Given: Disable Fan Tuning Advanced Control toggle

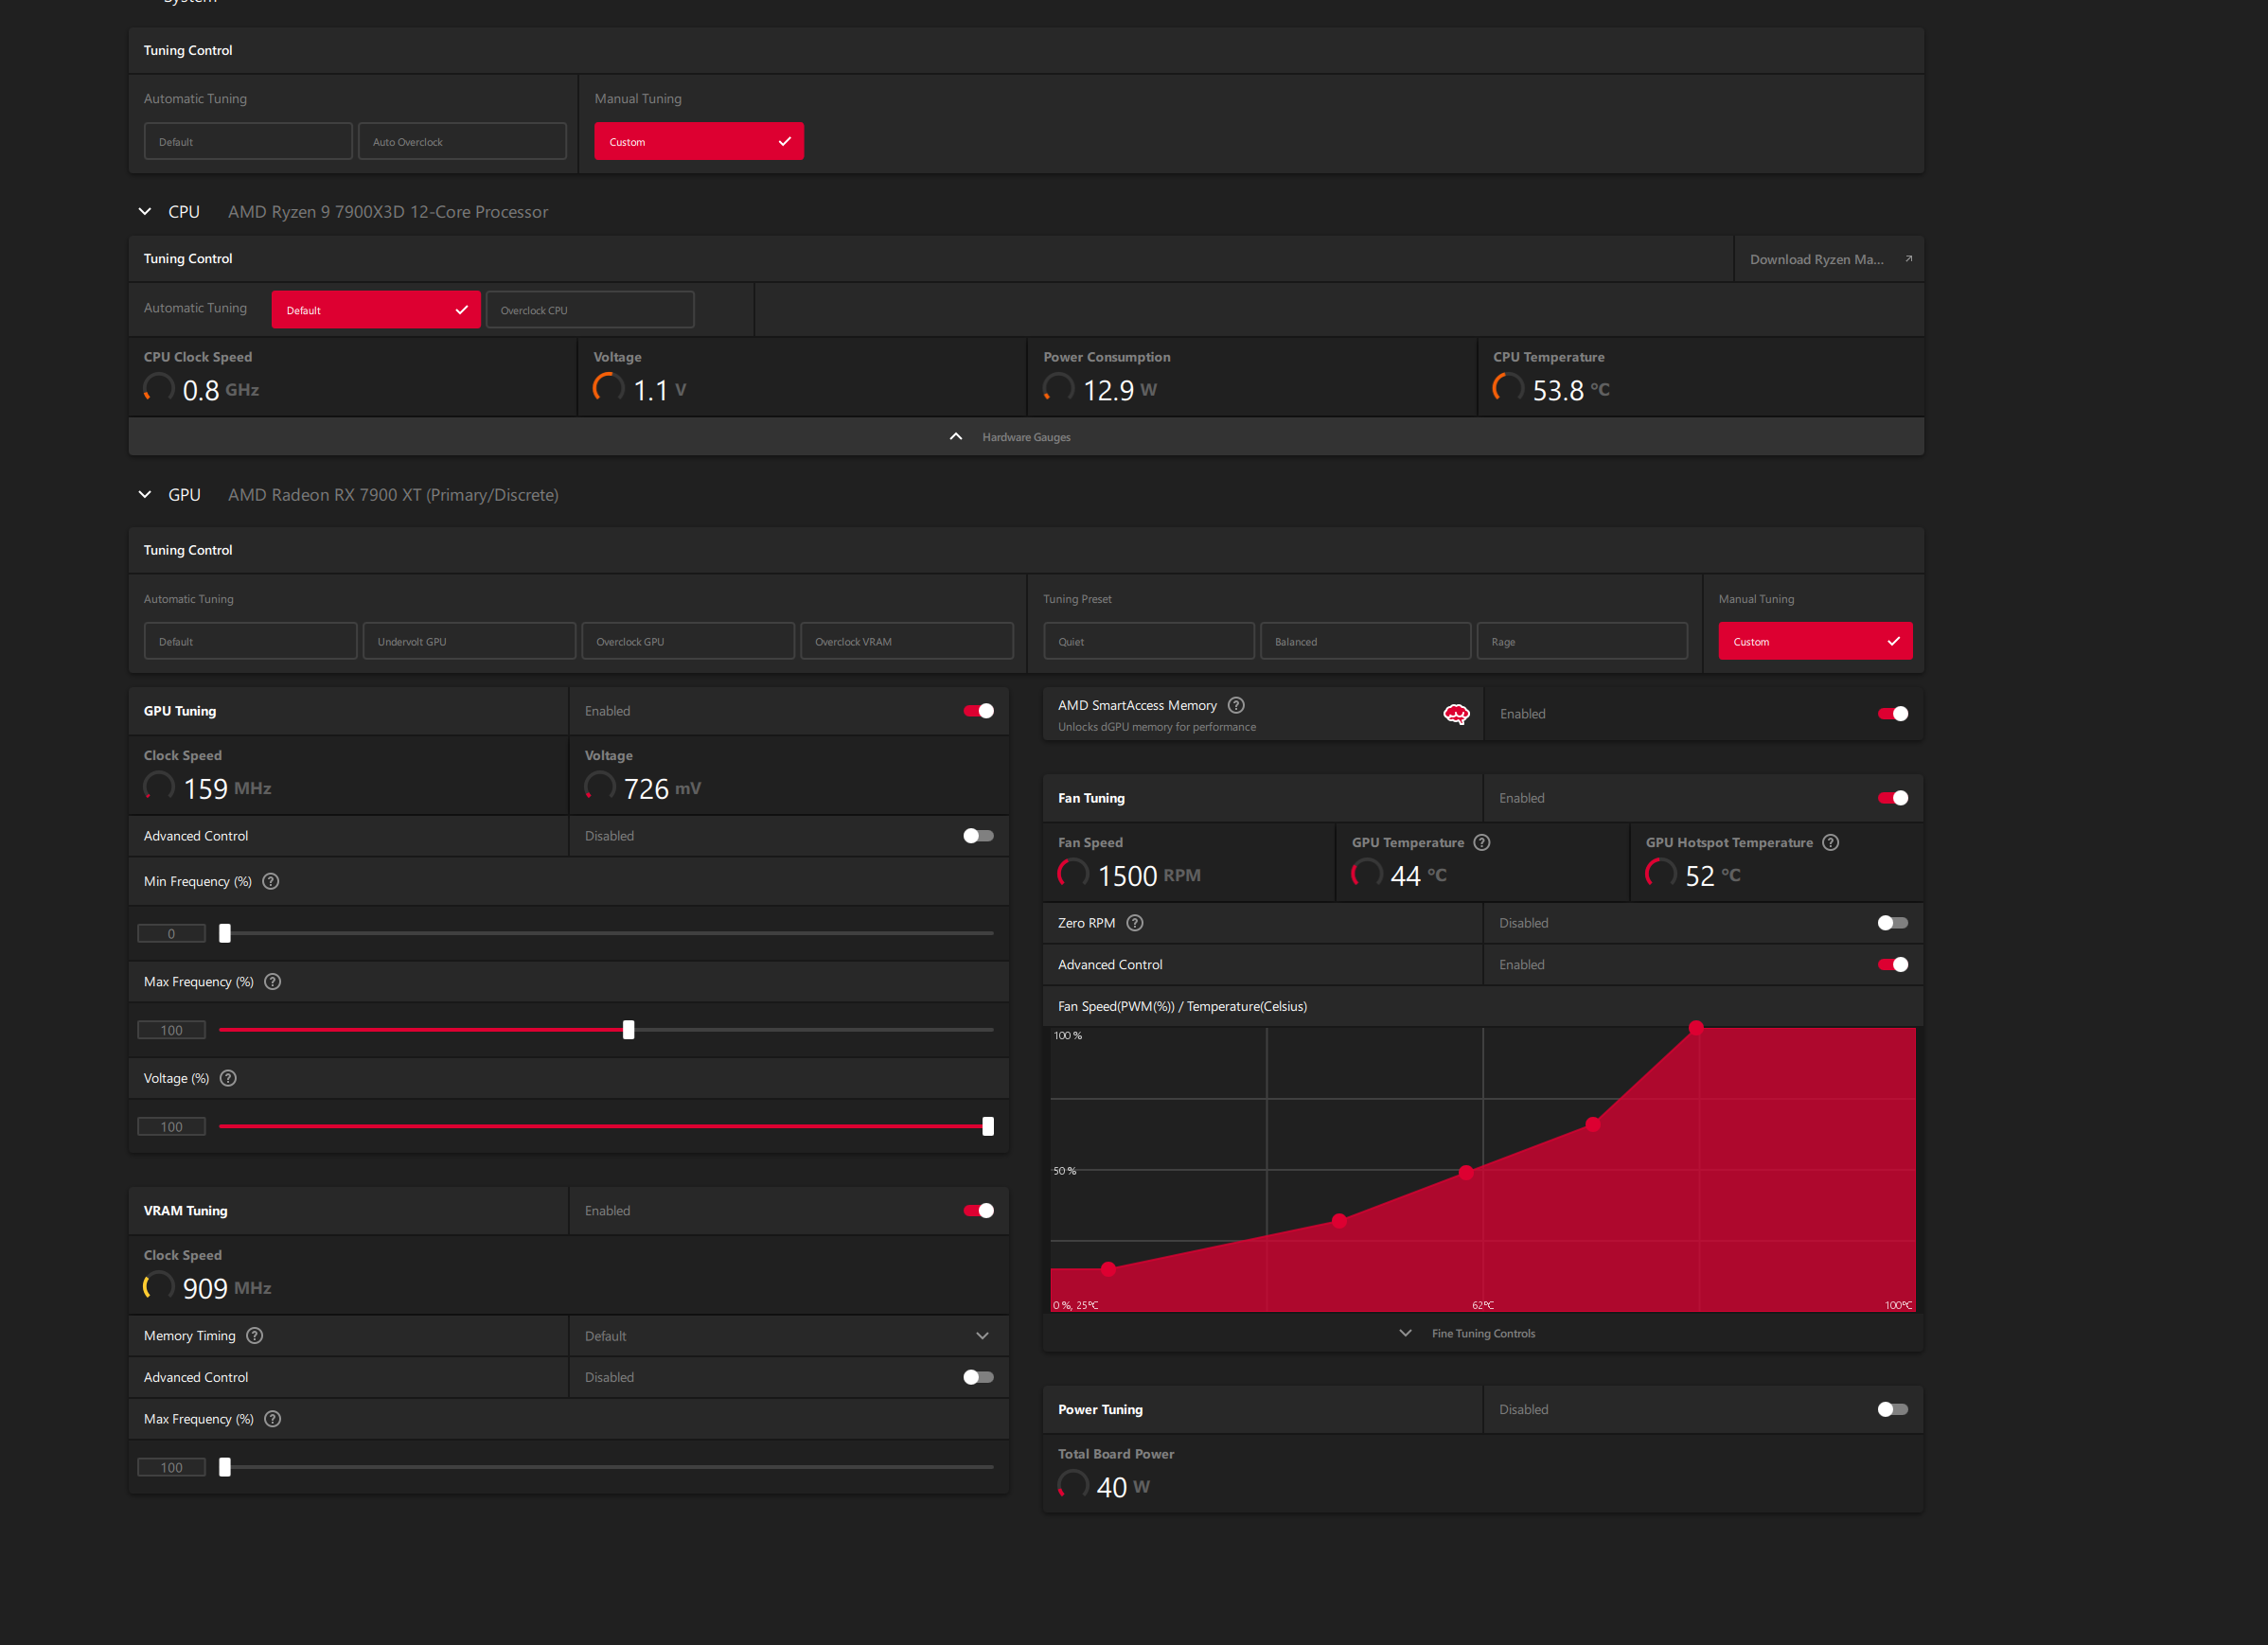Looking at the screenshot, I should click(x=1892, y=965).
